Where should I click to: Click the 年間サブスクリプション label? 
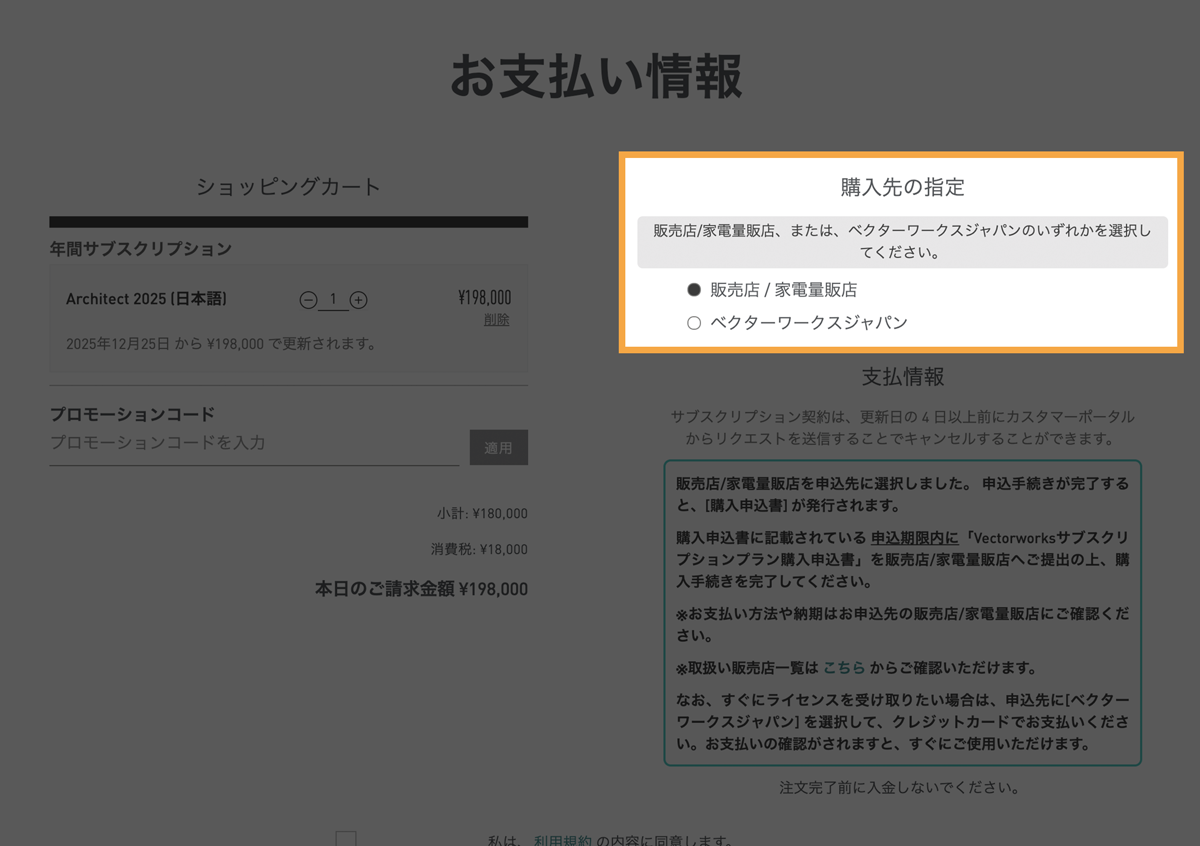[141, 248]
